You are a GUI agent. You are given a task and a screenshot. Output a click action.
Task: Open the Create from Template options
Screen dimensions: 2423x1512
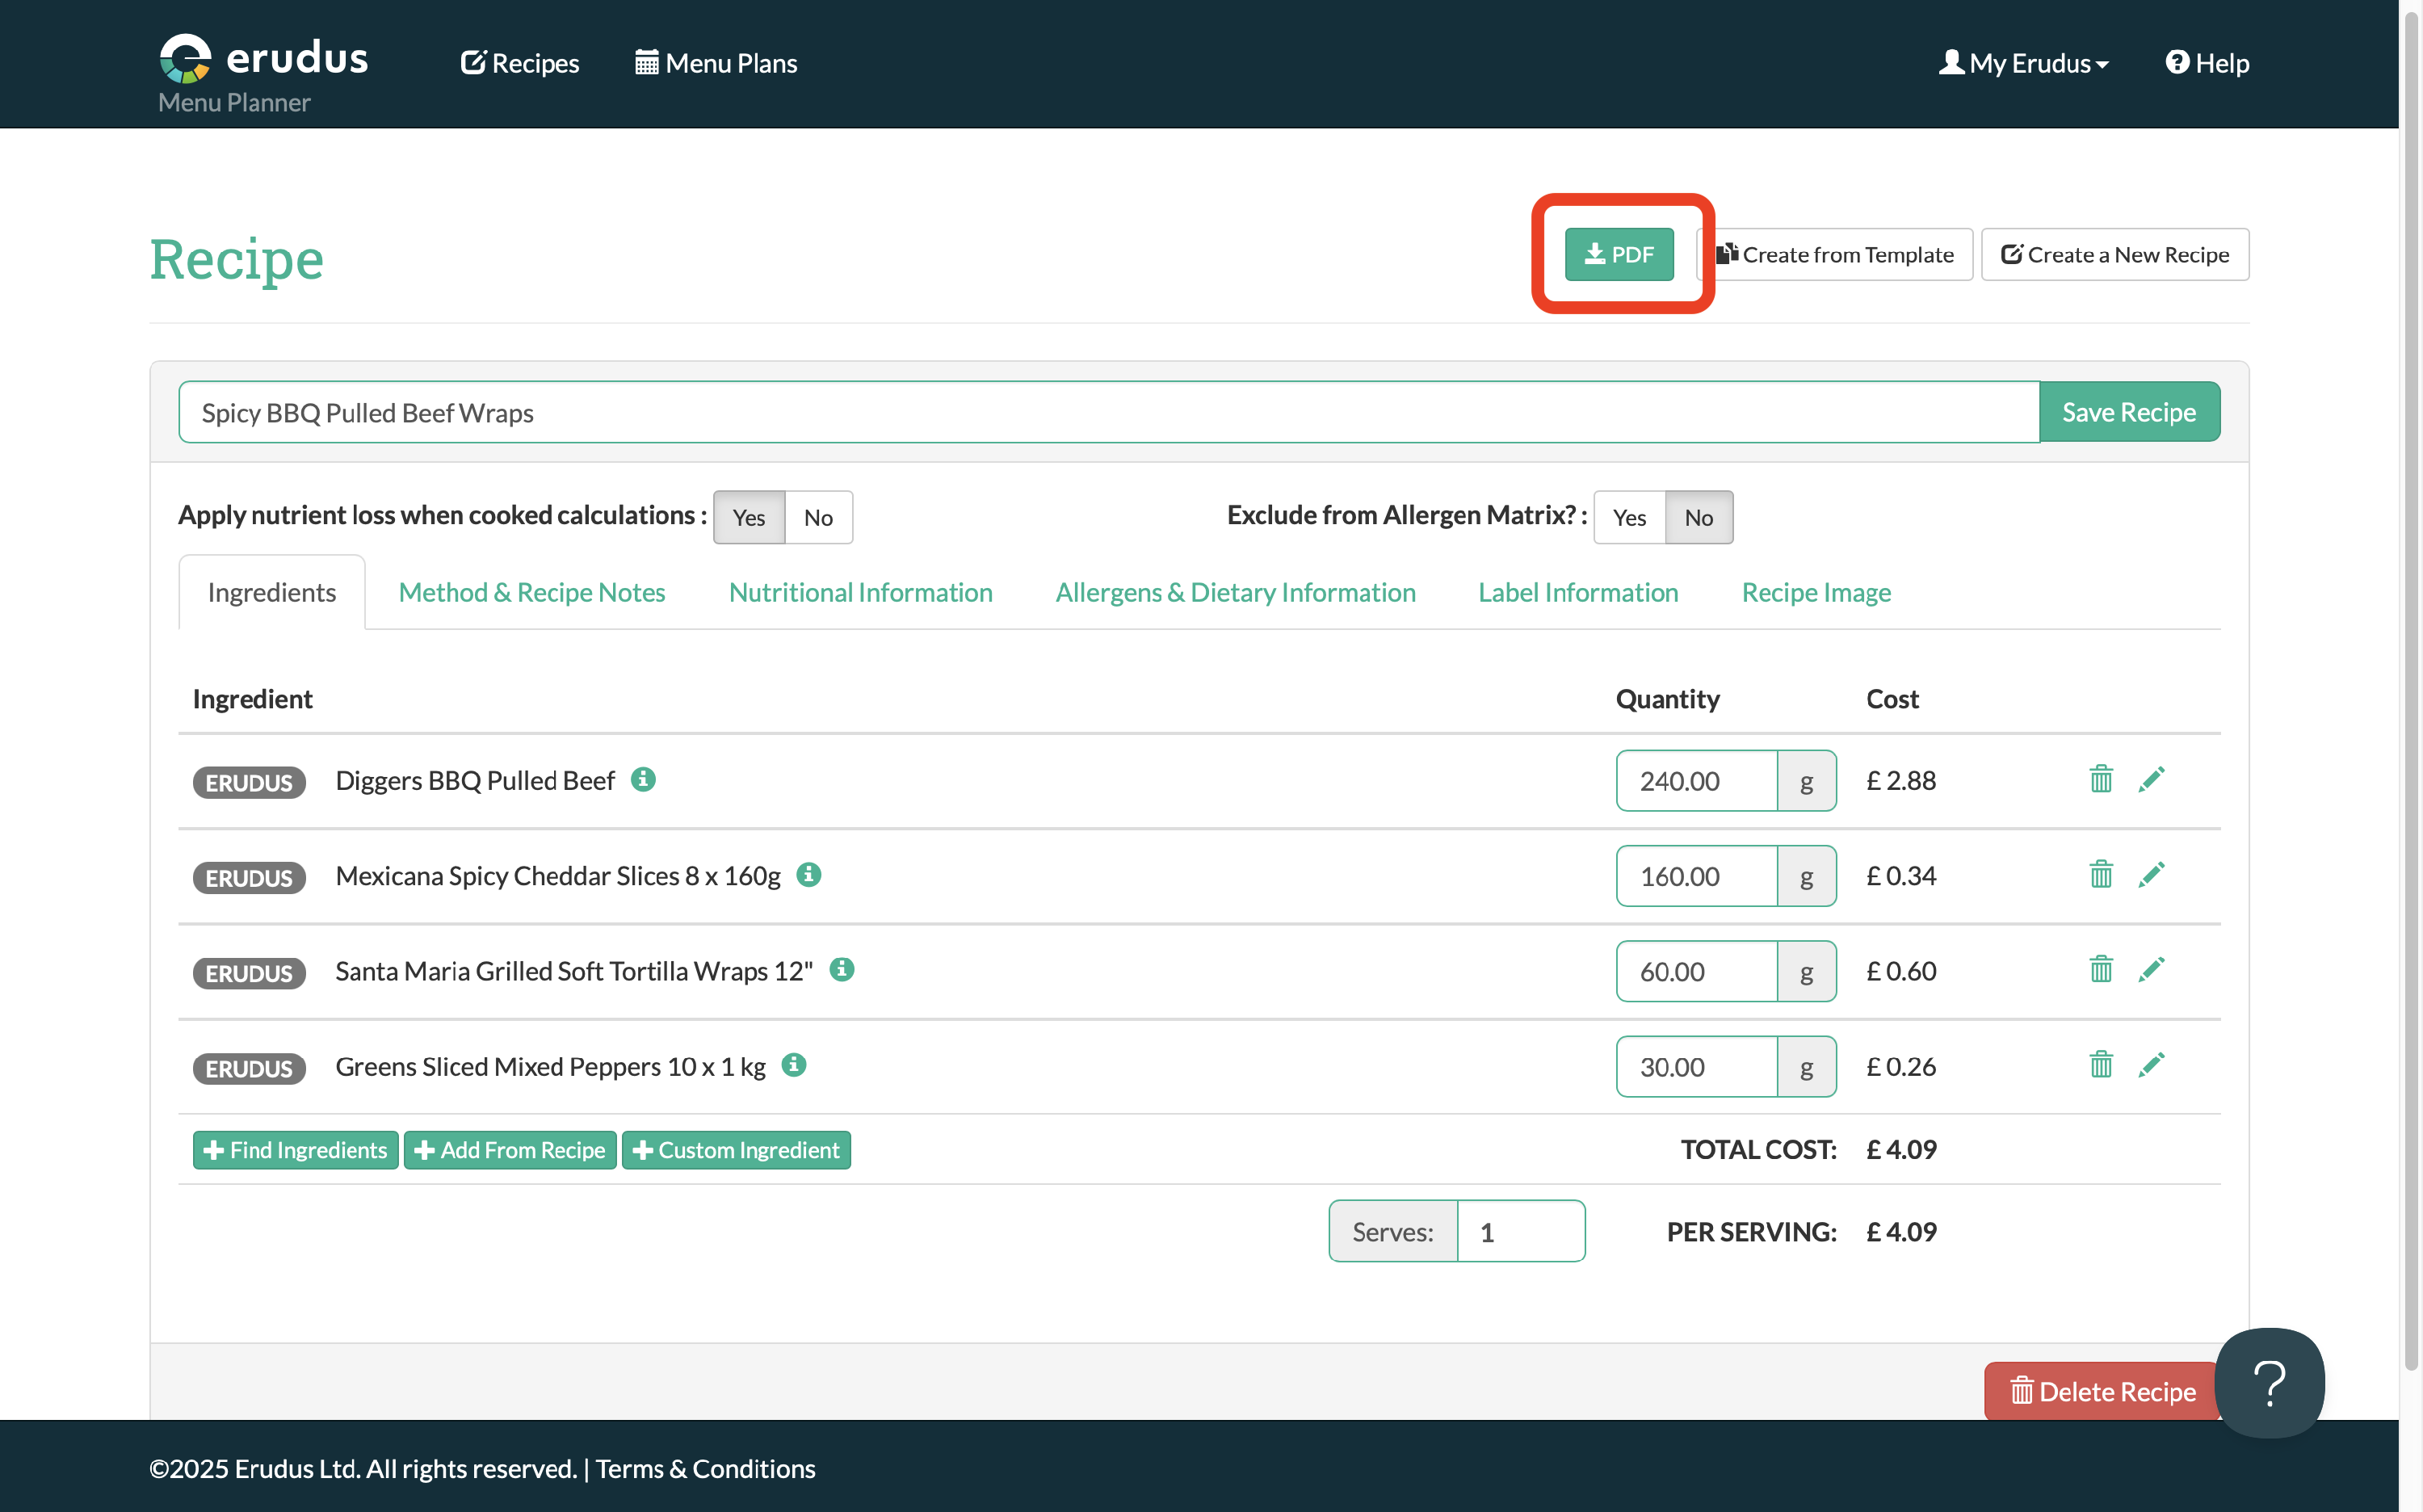pos(1836,255)
